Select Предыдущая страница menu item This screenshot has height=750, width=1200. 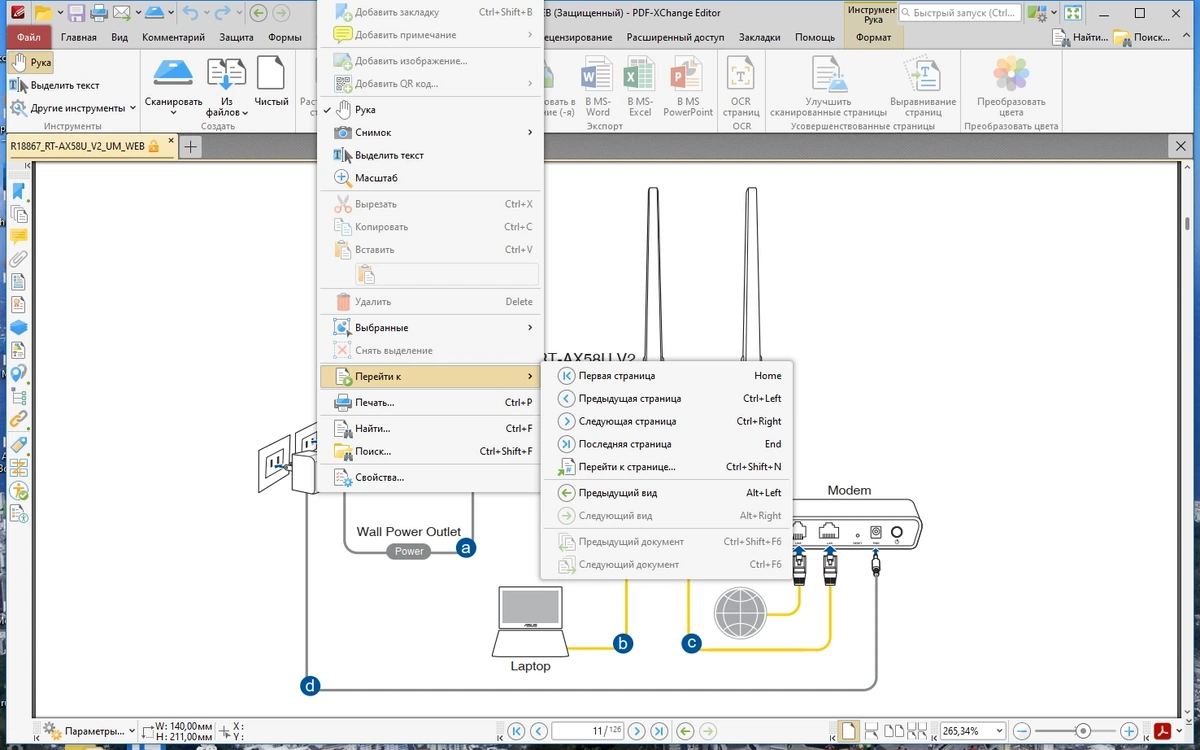[666, 398]
